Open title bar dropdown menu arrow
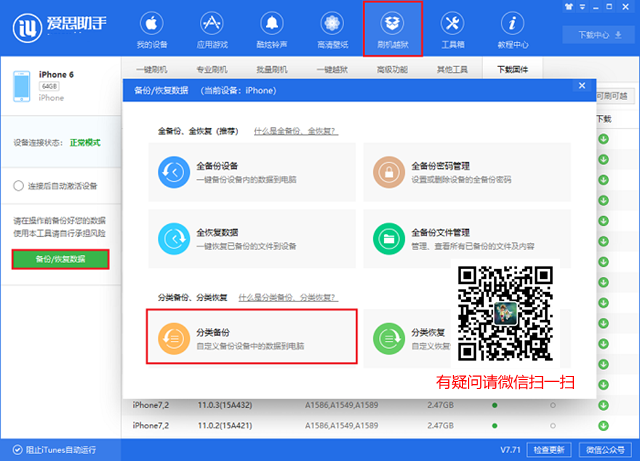Image resolution: width=640 pixels, height=461 pixels. 582,7
